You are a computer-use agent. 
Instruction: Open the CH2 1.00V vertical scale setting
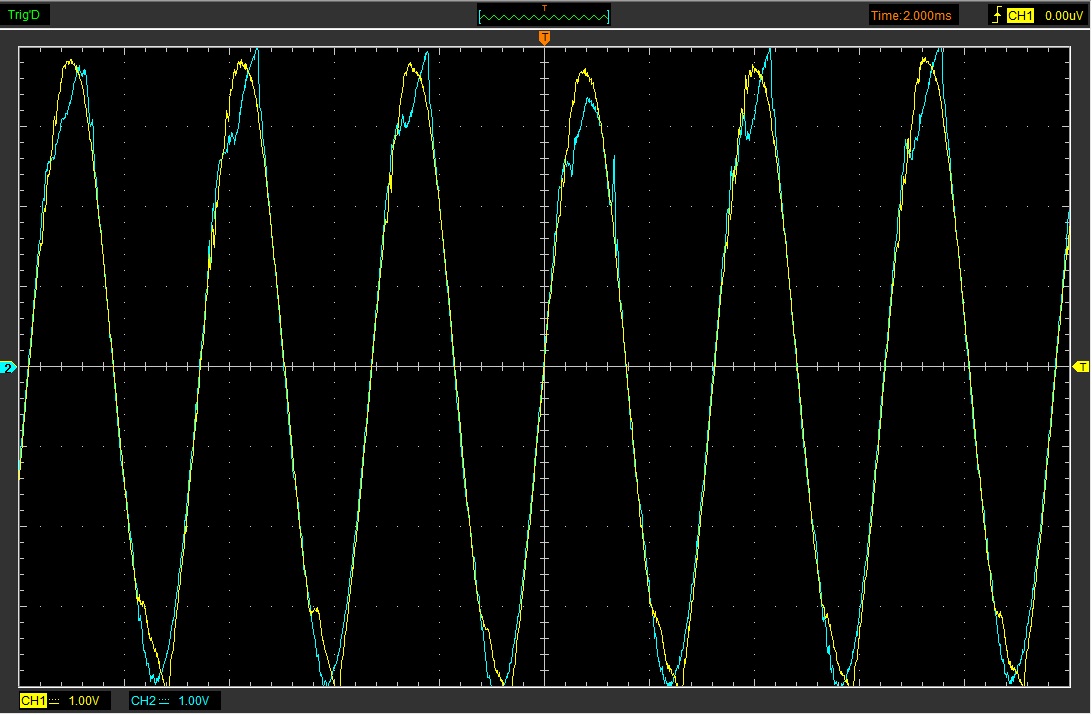click(x=194, y=701)
